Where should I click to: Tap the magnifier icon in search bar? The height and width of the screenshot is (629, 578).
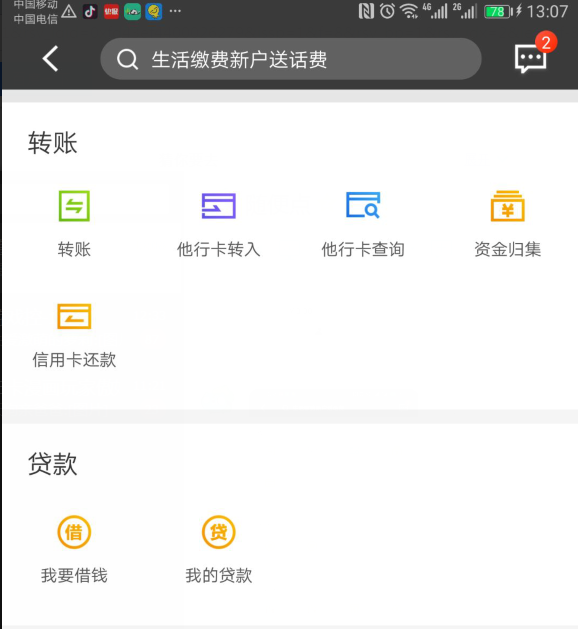tap(128, 60)
